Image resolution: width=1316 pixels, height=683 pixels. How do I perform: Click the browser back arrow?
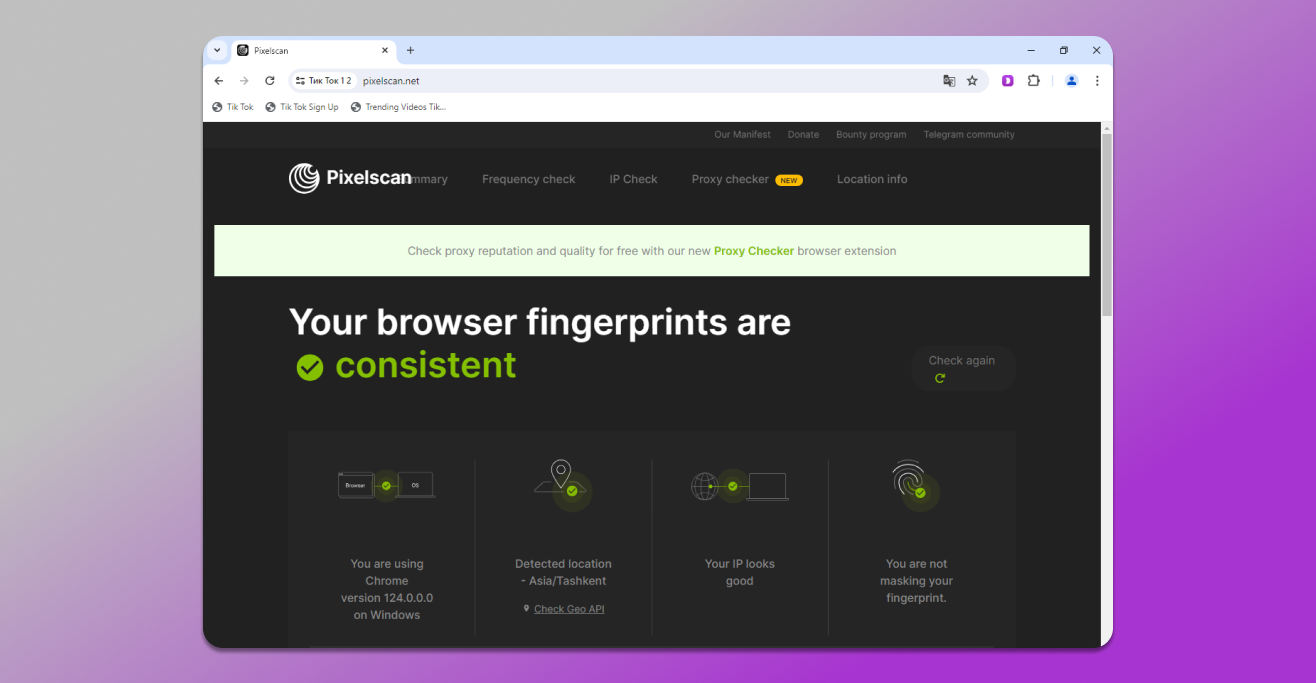(x=219, y=81)
